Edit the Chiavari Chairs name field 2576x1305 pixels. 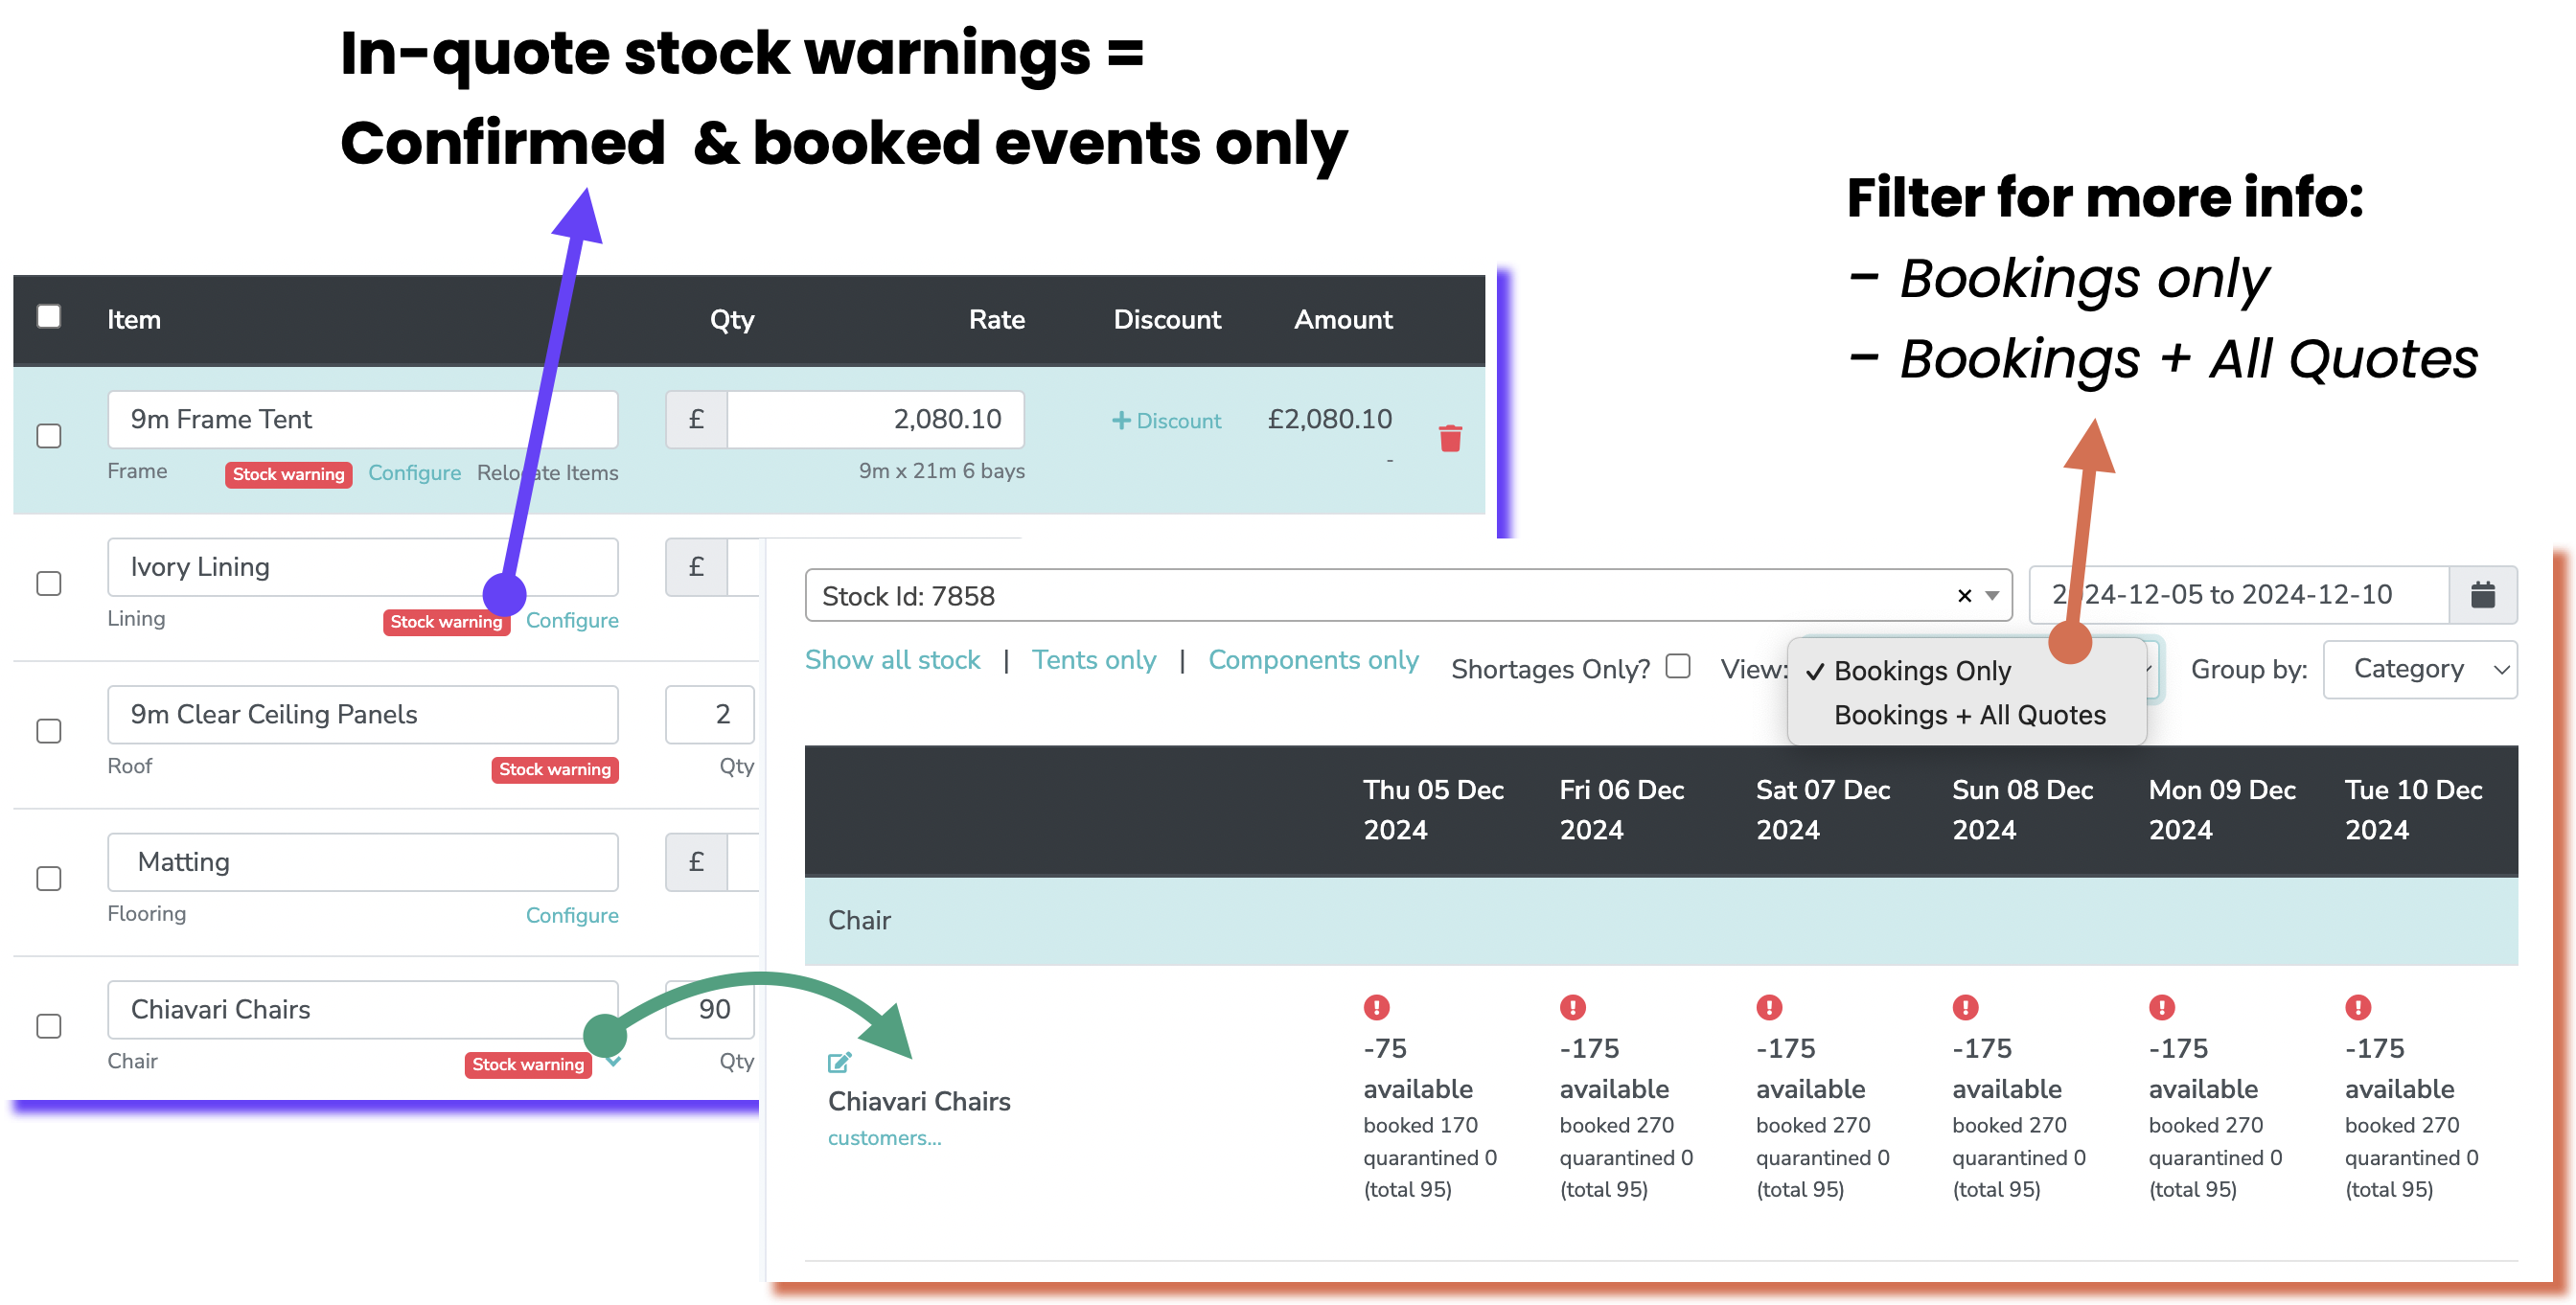click(x=363, y=1009)
